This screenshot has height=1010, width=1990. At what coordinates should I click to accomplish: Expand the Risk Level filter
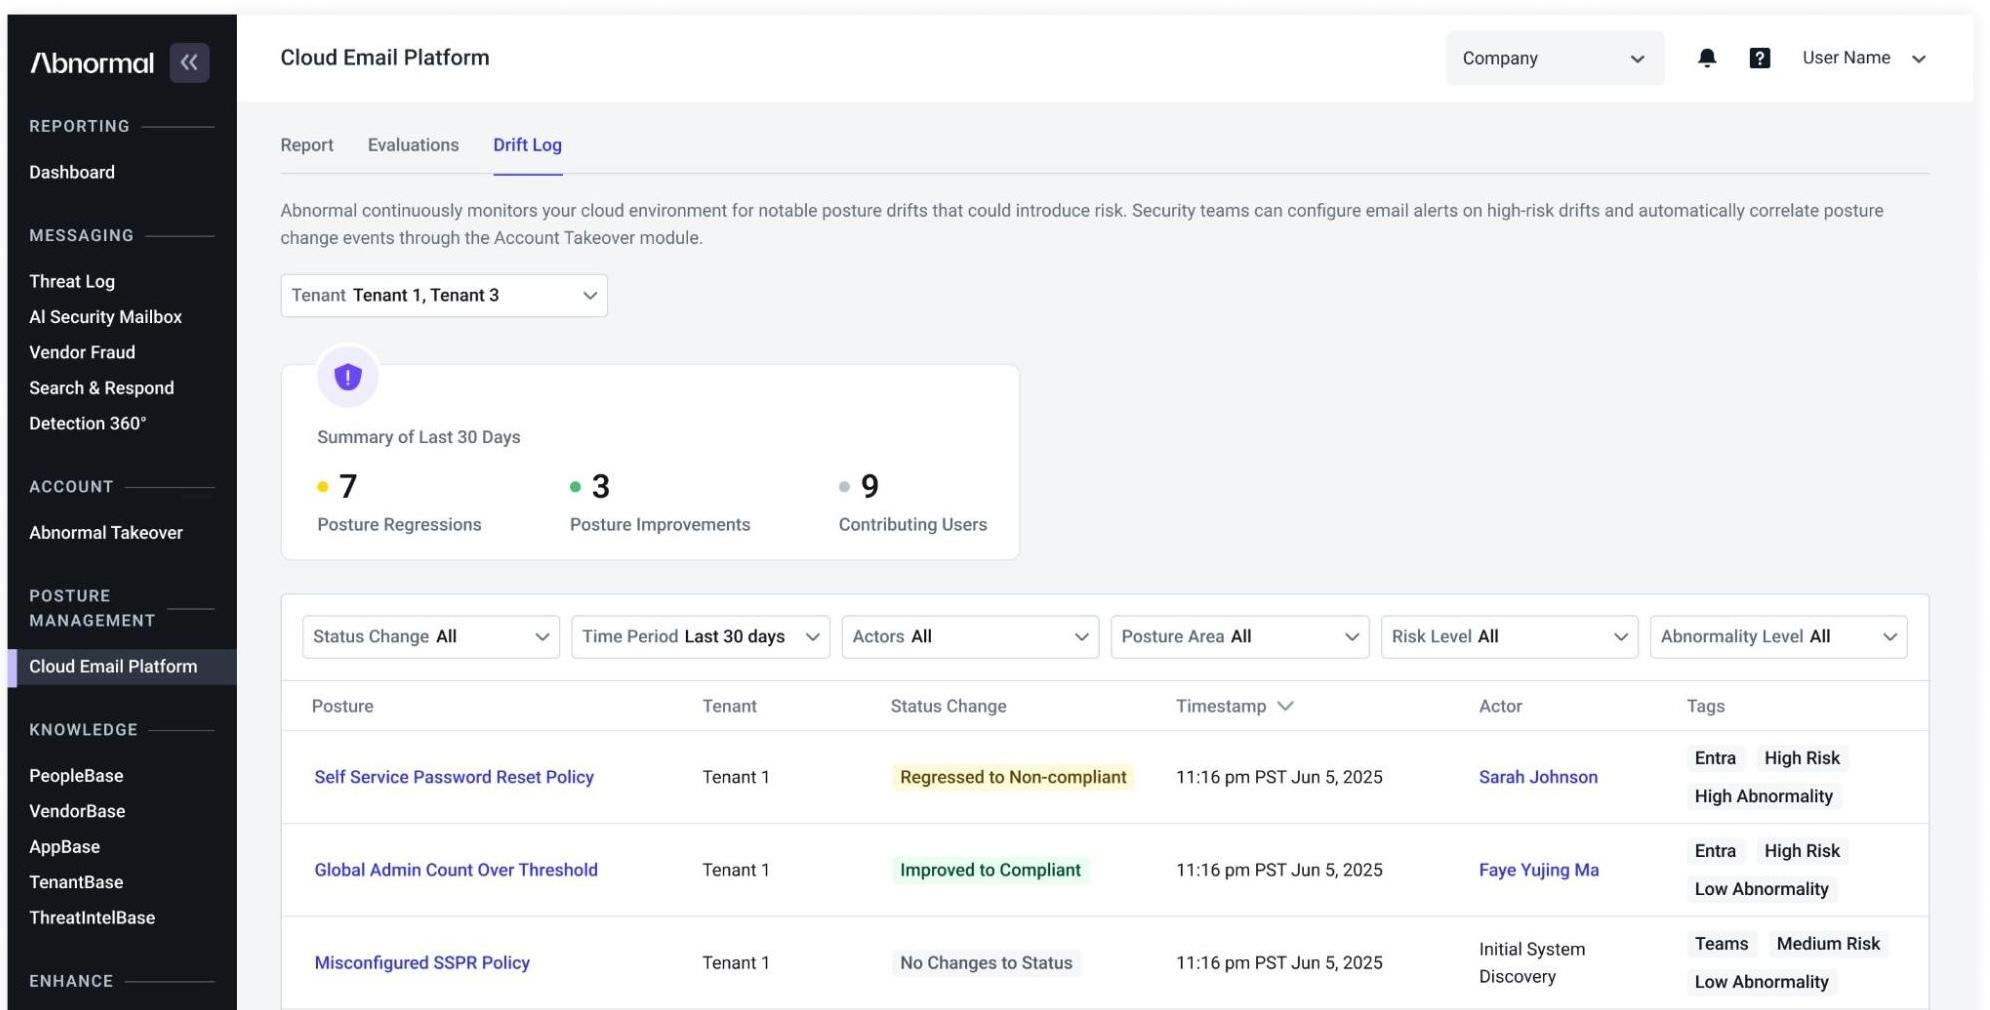coord(1509,637)
